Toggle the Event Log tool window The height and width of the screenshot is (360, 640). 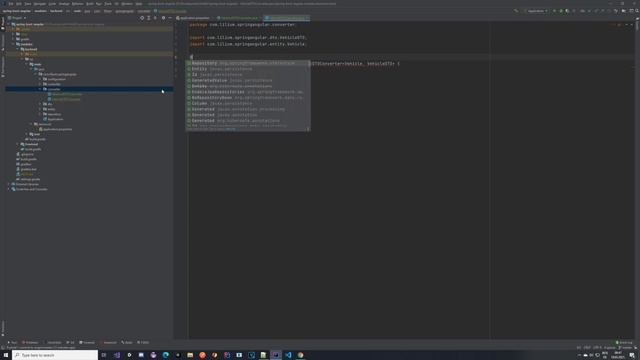click(624, 342)
